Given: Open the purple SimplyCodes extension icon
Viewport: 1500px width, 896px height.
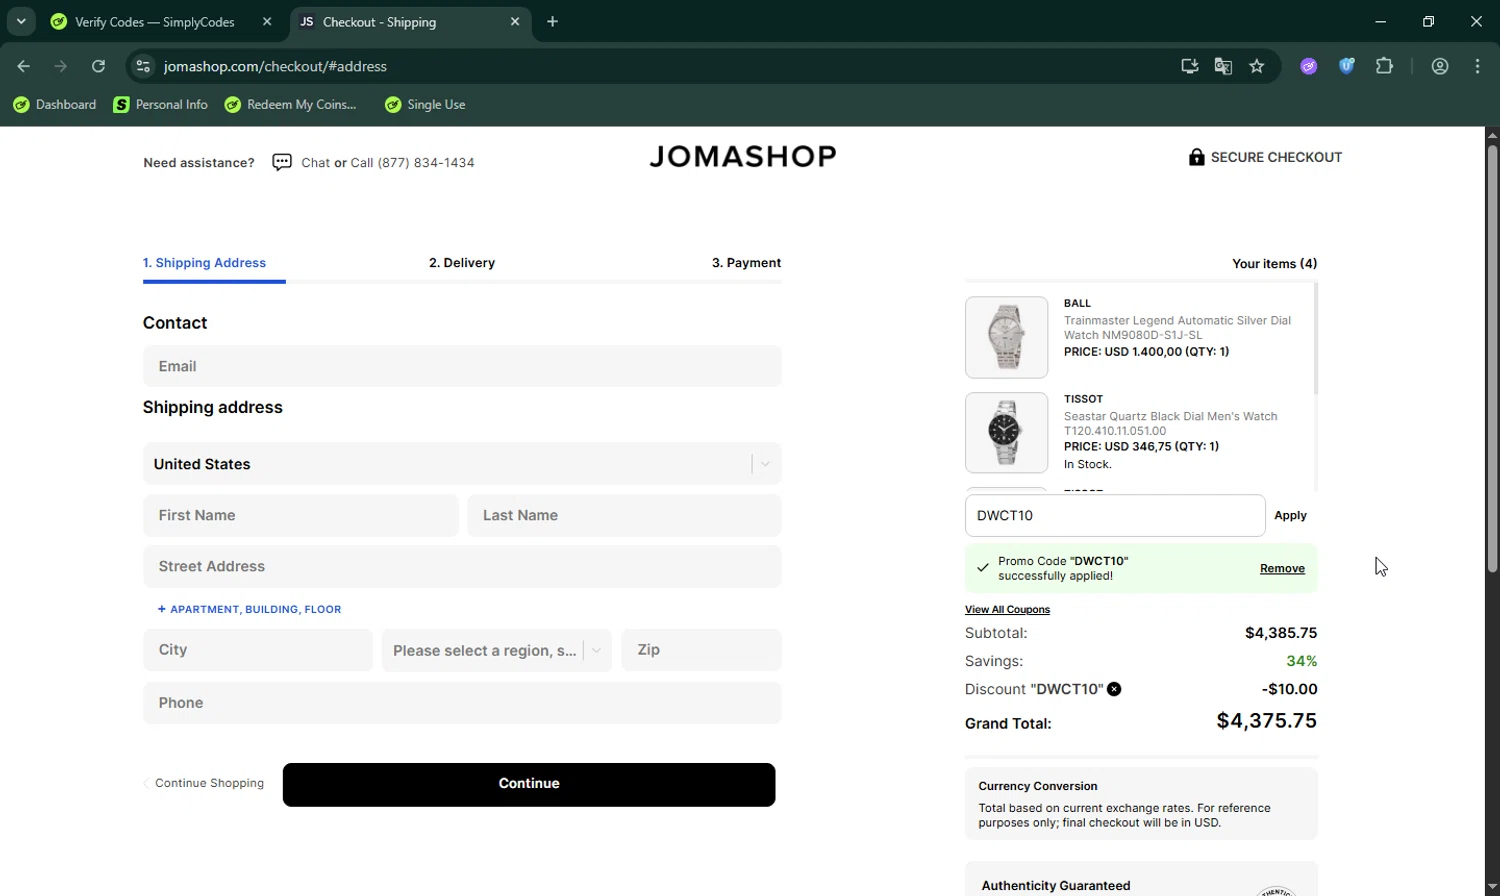Looking at the screenshot, I should tap(1309, 66).
